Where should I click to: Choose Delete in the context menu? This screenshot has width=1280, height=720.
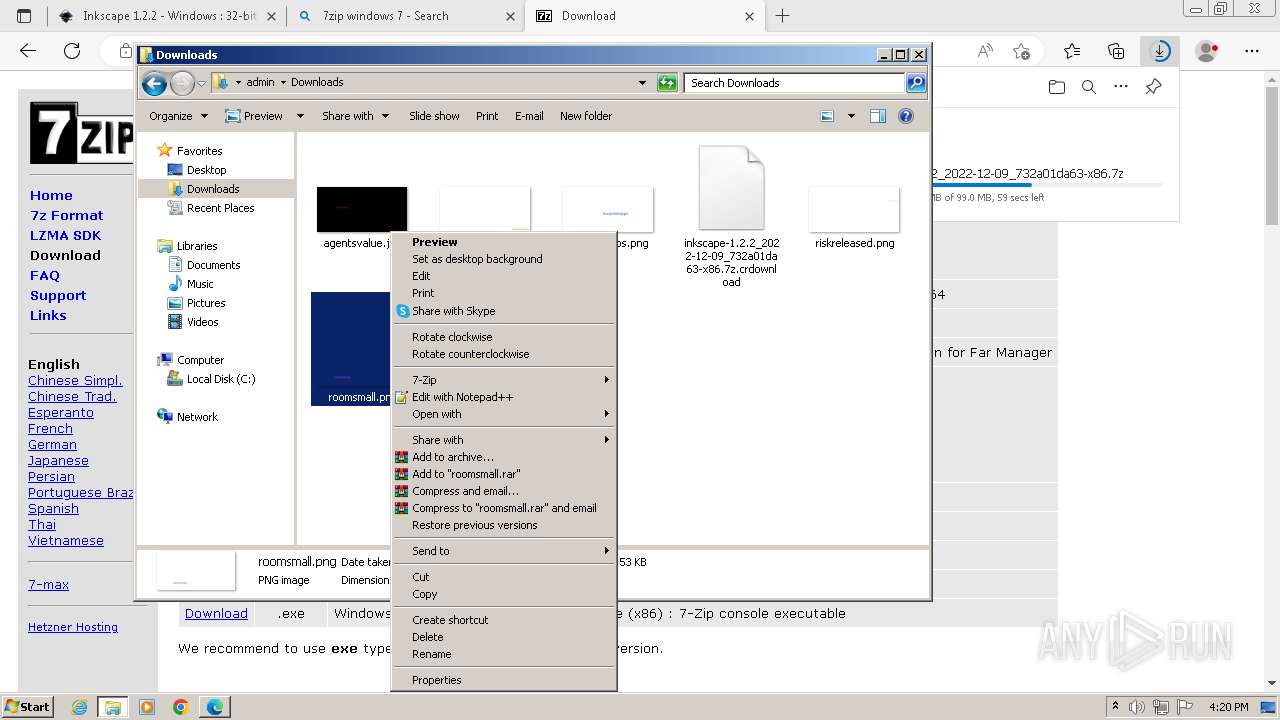point(503,637)
